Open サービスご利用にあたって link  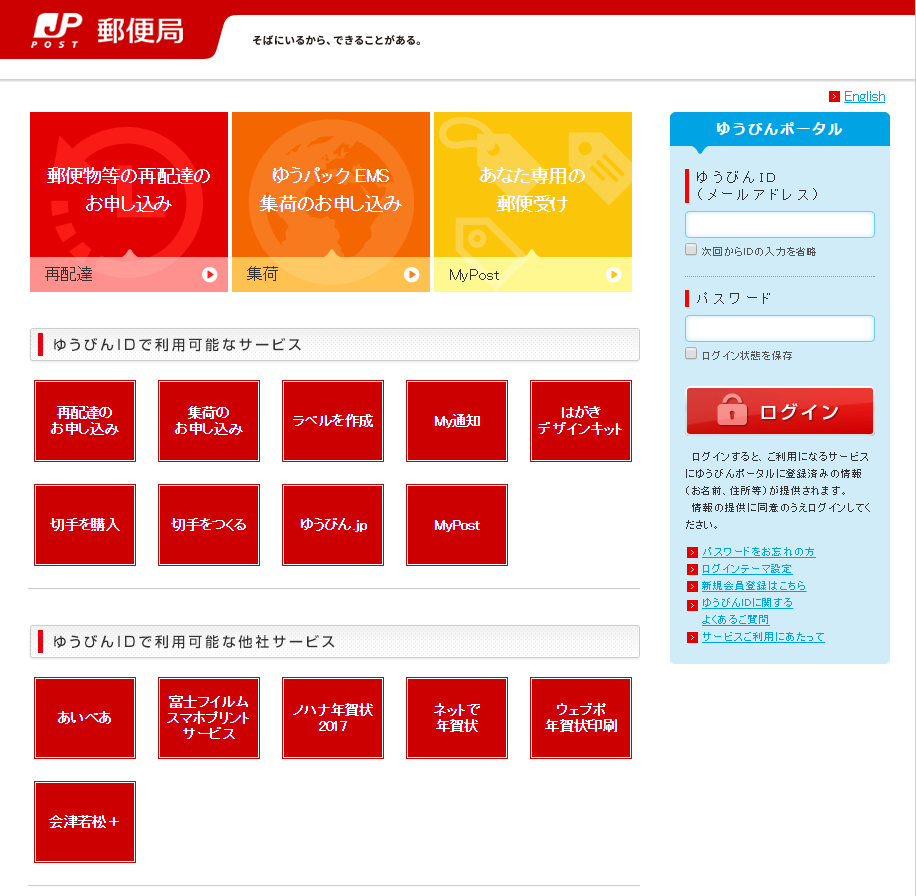(x=763, y=637)
